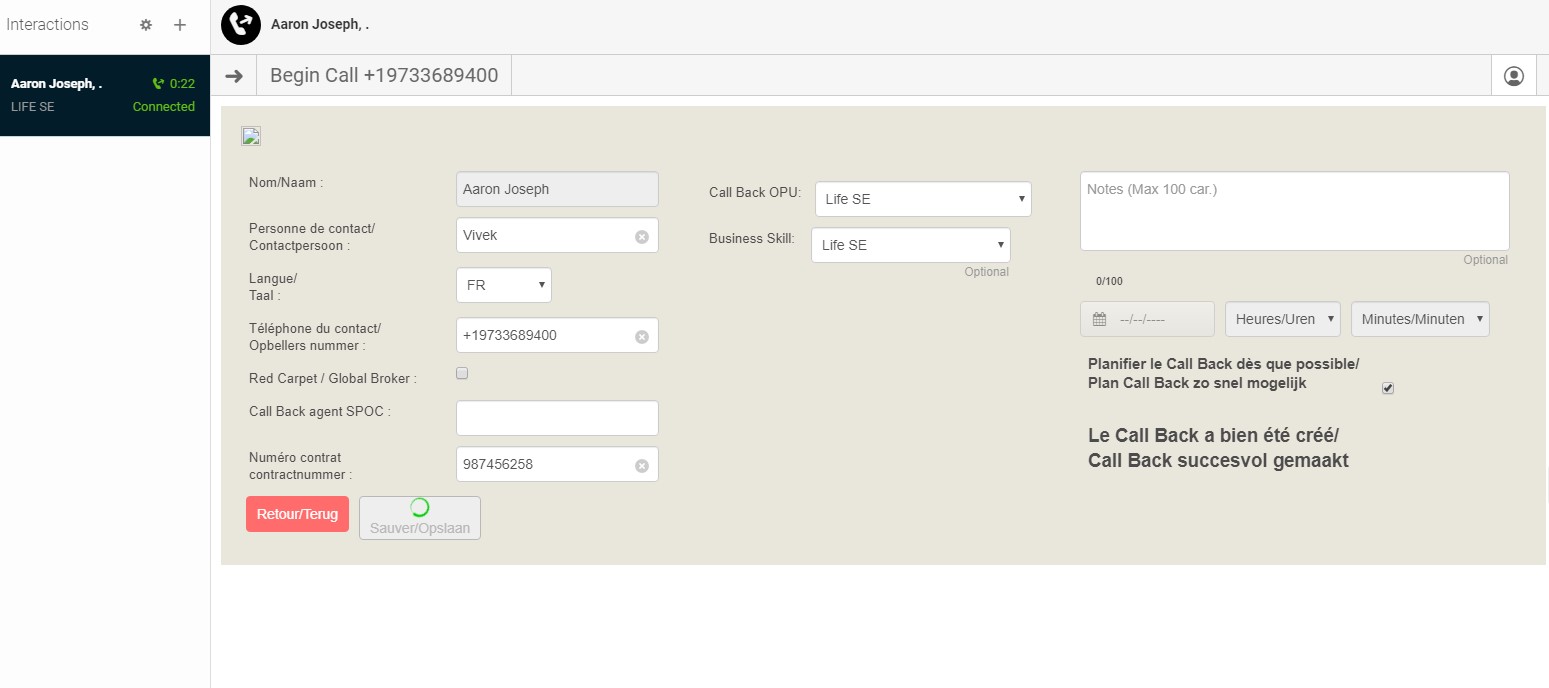Click the 0:22 call timer
Image resolution: width=1549 pixels, height=688 pixels.
182,84
